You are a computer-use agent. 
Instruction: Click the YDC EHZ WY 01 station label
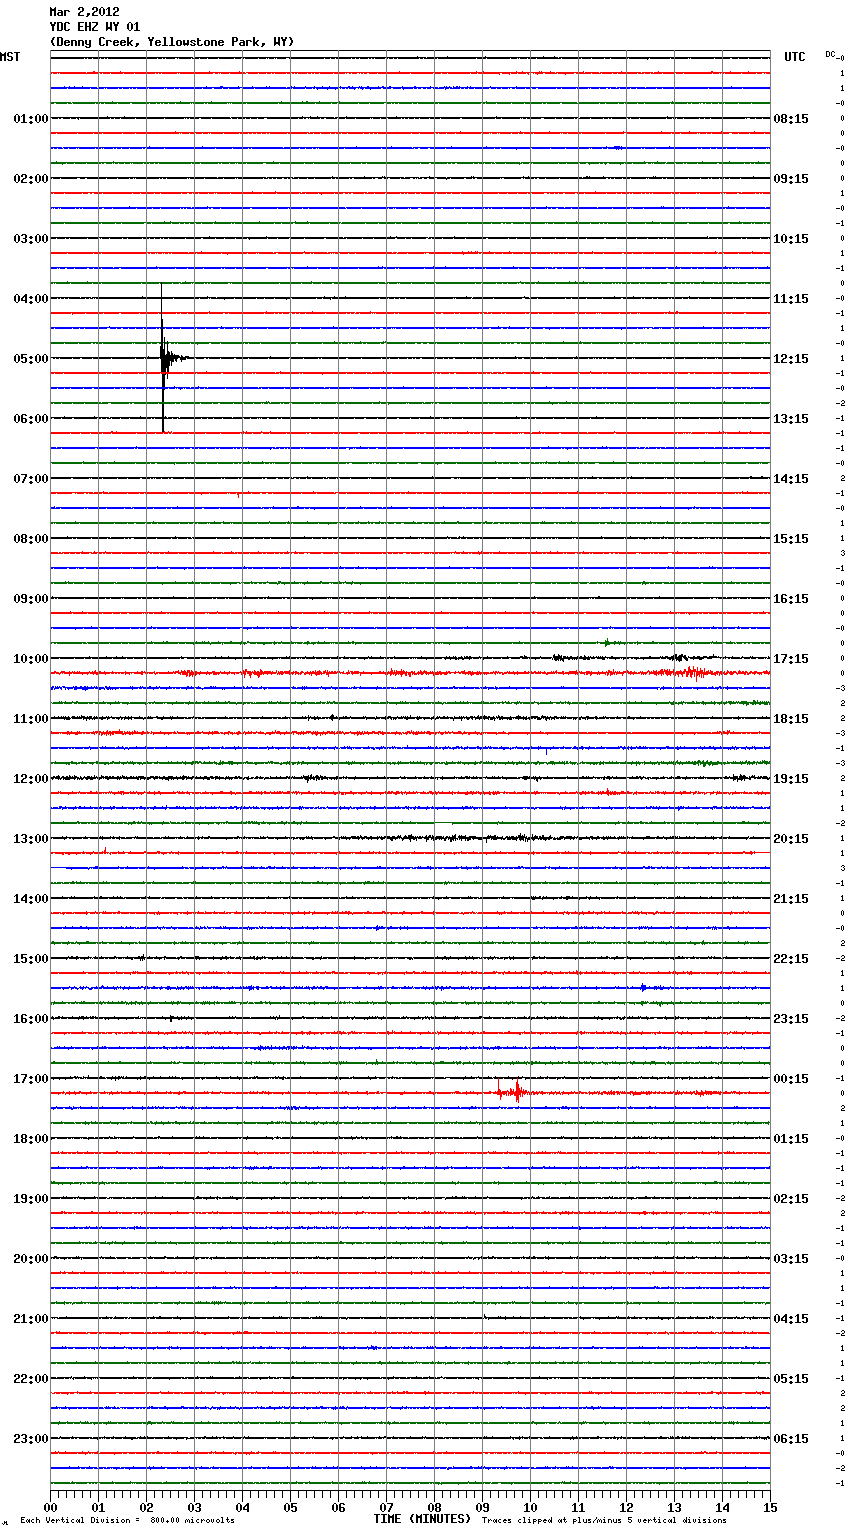95,27
